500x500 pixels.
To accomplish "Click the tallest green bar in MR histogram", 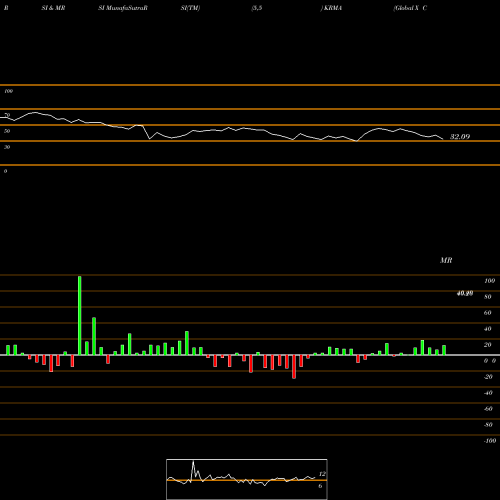I will [x=79, y=315].
